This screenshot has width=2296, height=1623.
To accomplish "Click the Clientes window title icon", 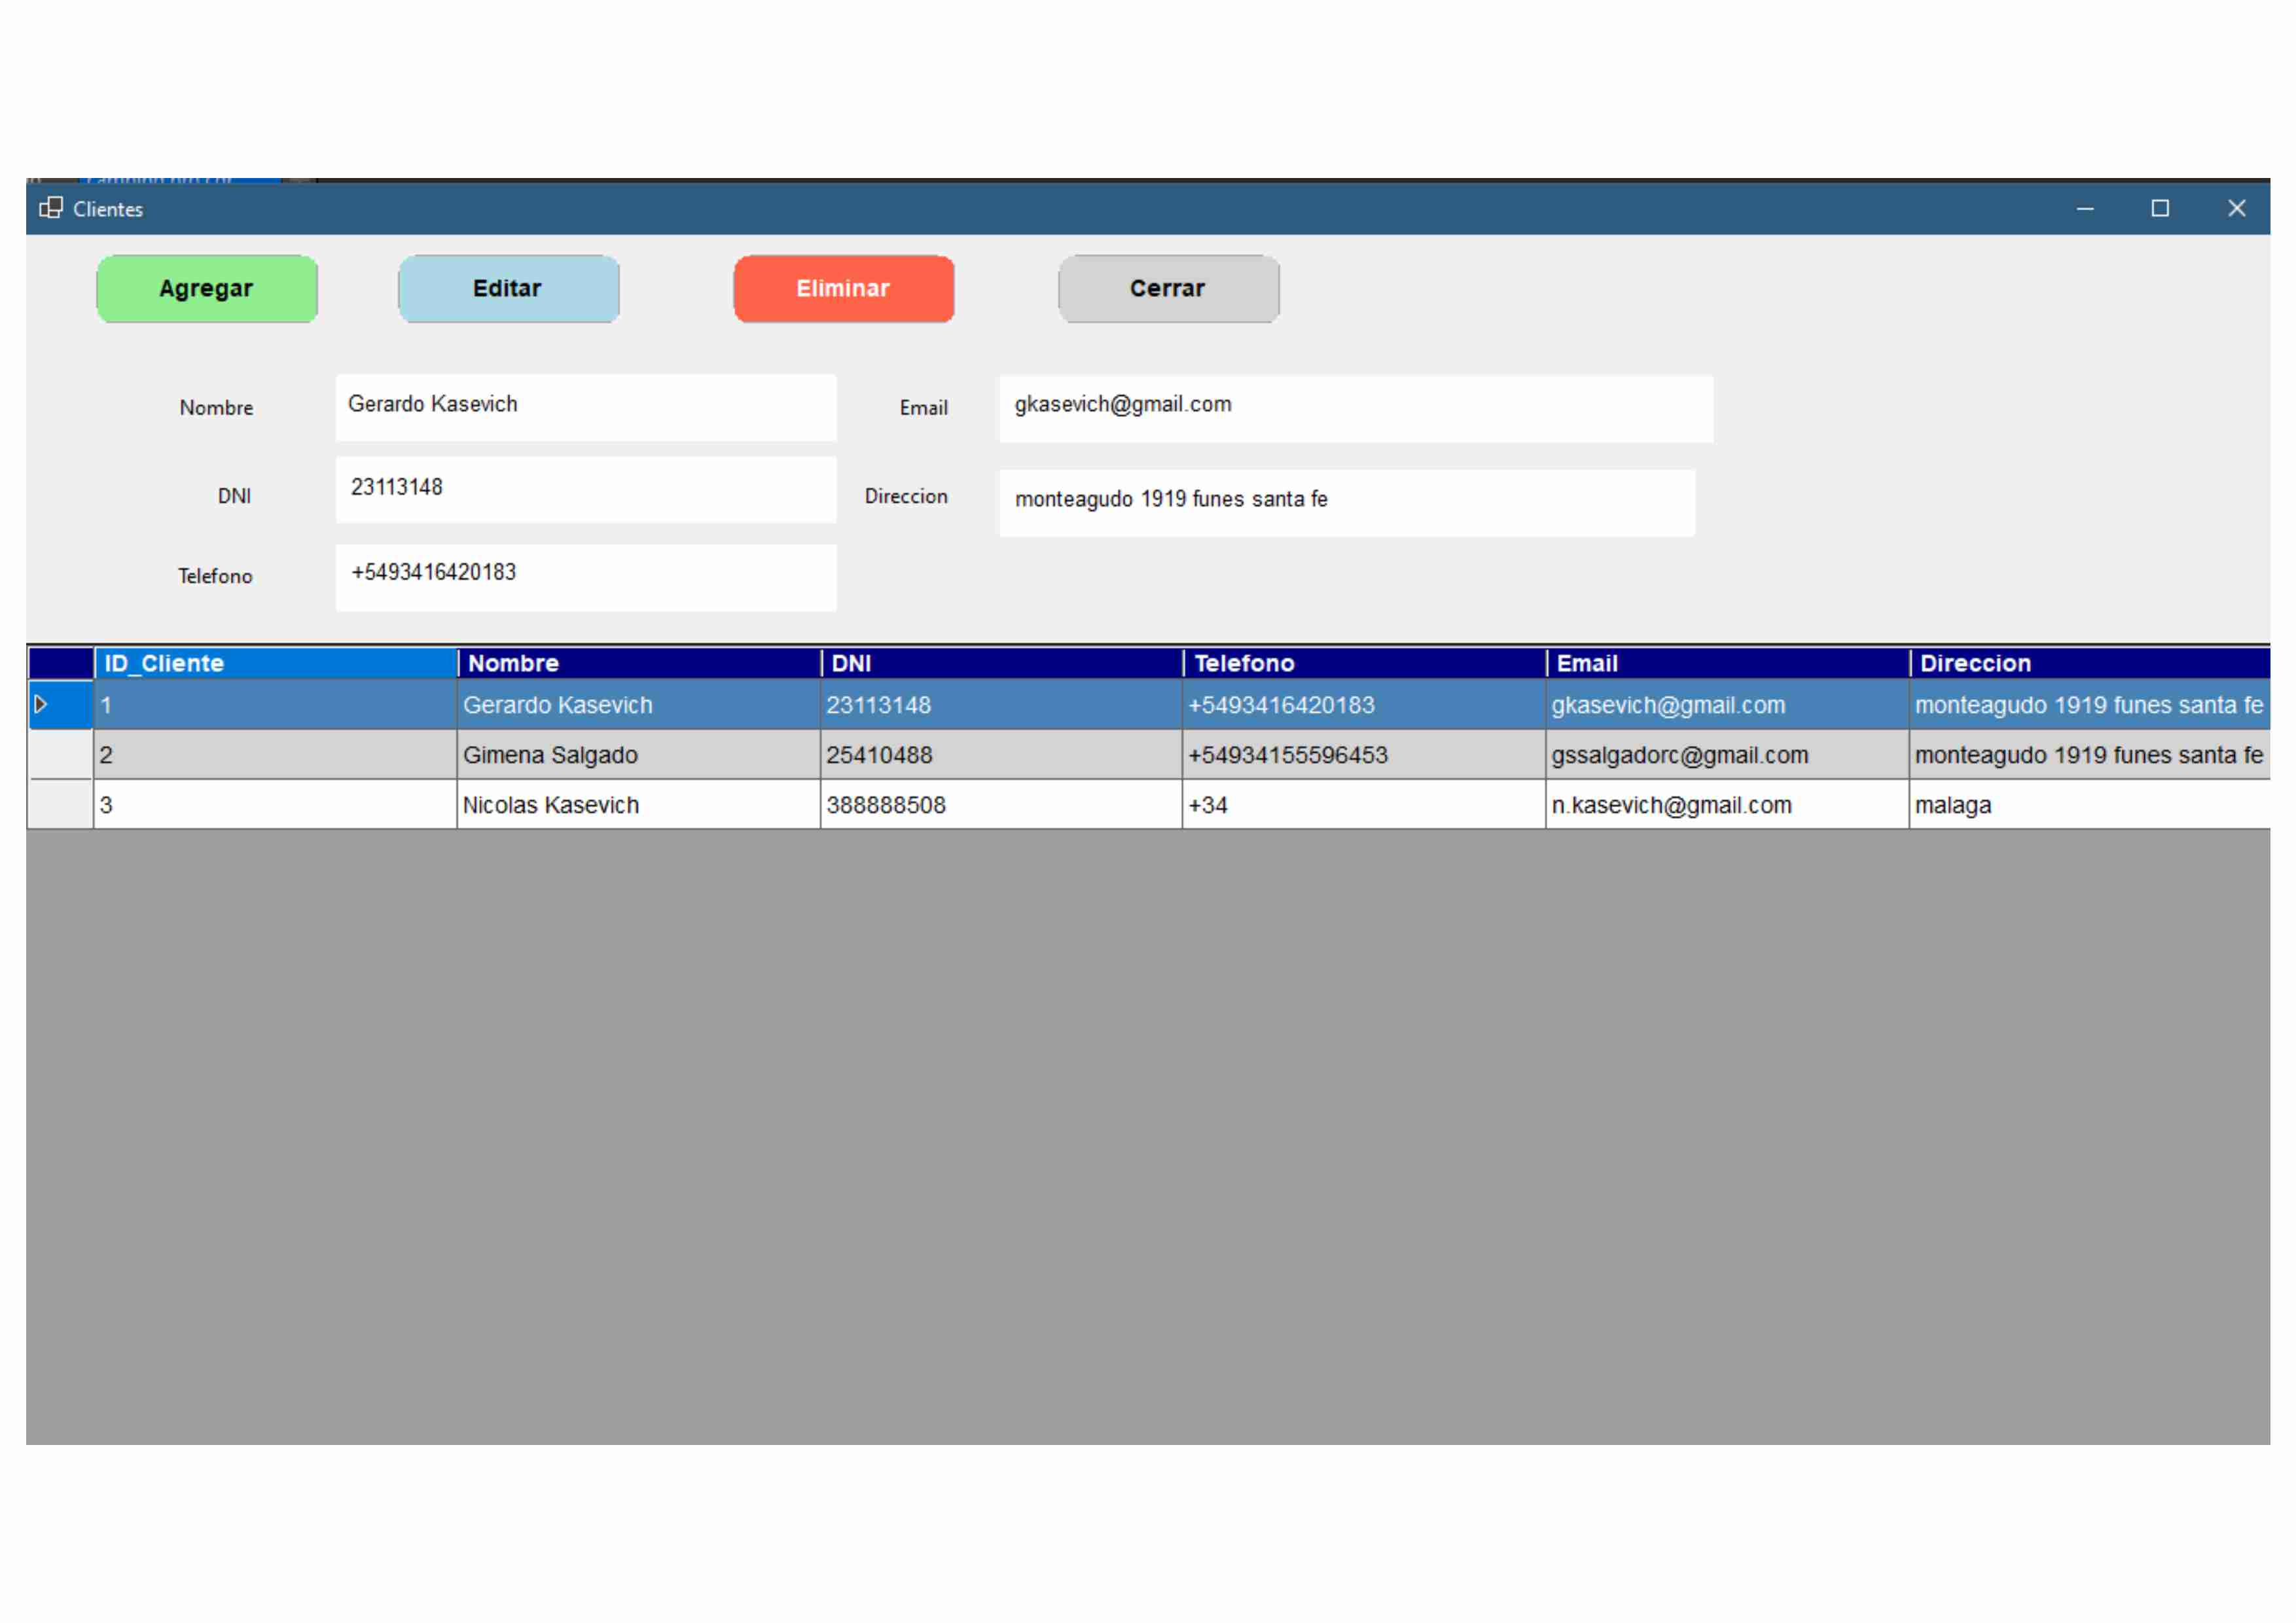I will coord(50,208).
